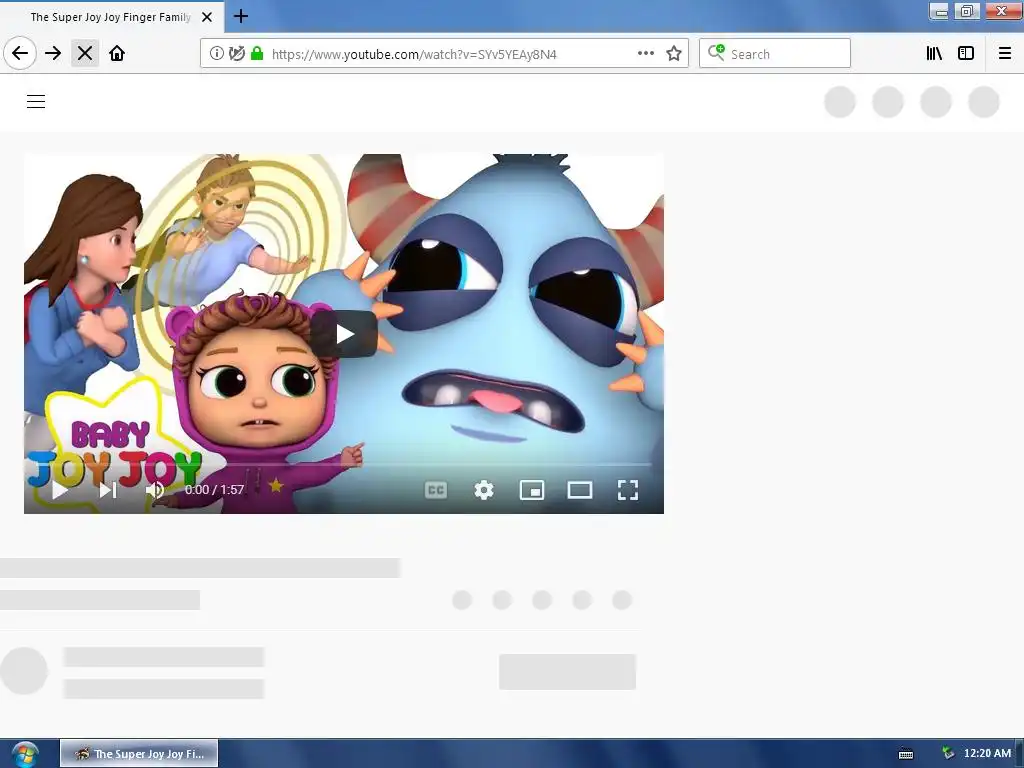The width and height of the screenshot is (1024, 768).
Task: Enter full screen video mode
Action: (628, 490)
